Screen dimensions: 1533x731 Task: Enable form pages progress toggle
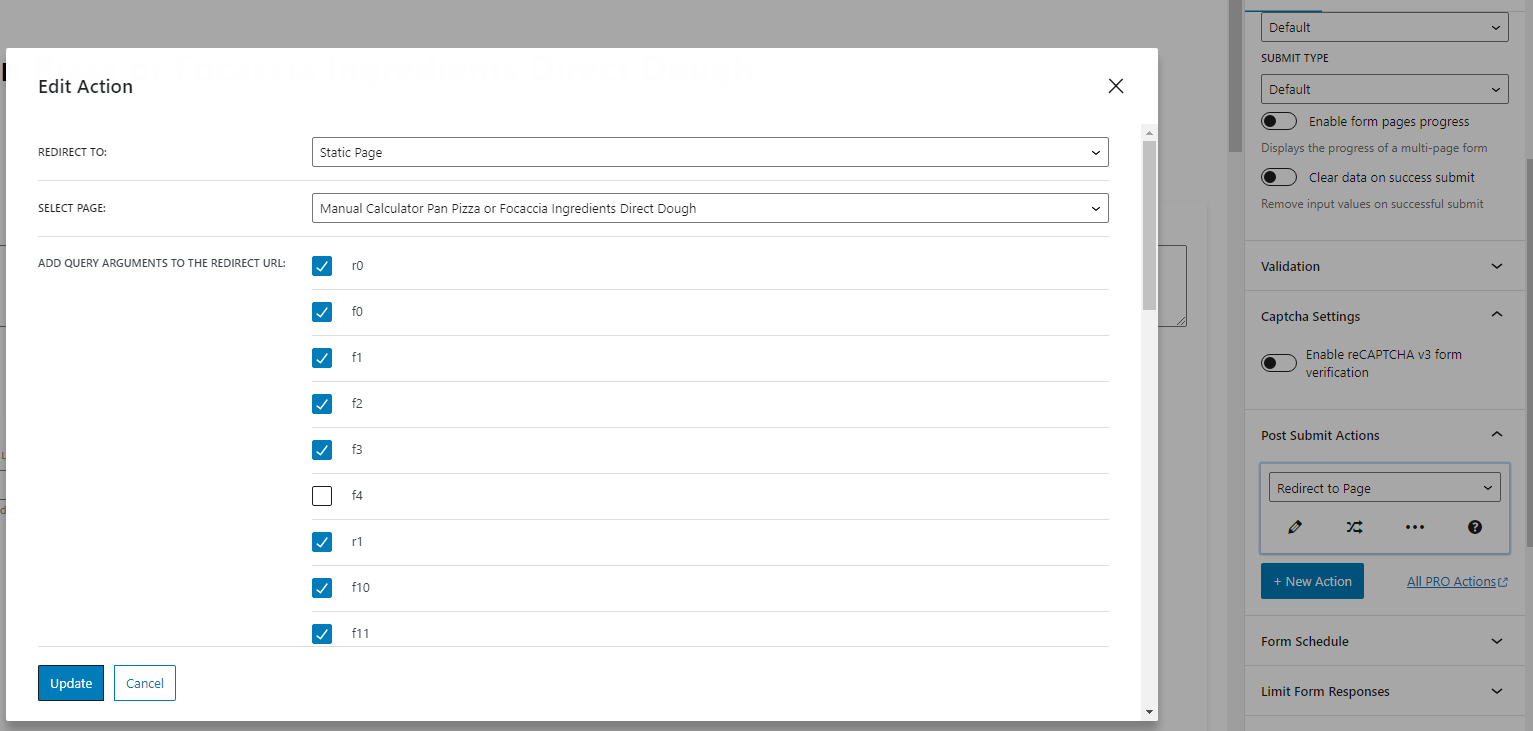coord(1278,120)
